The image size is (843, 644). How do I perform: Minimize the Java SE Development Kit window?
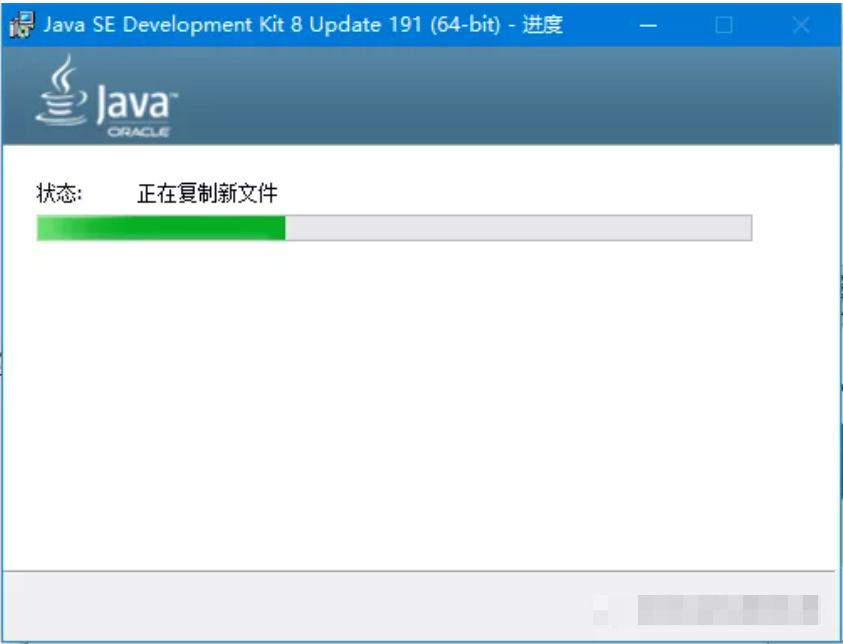tap(648, 25)
